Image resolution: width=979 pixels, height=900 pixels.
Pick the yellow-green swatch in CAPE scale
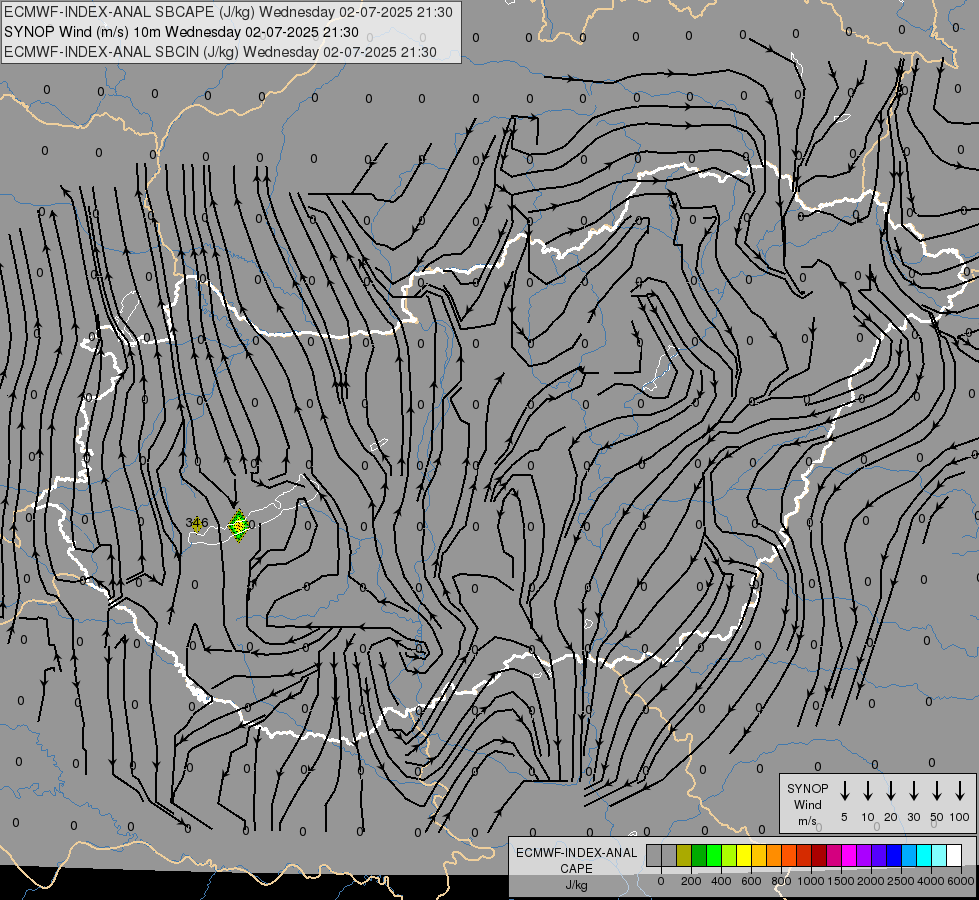(729, 855)
